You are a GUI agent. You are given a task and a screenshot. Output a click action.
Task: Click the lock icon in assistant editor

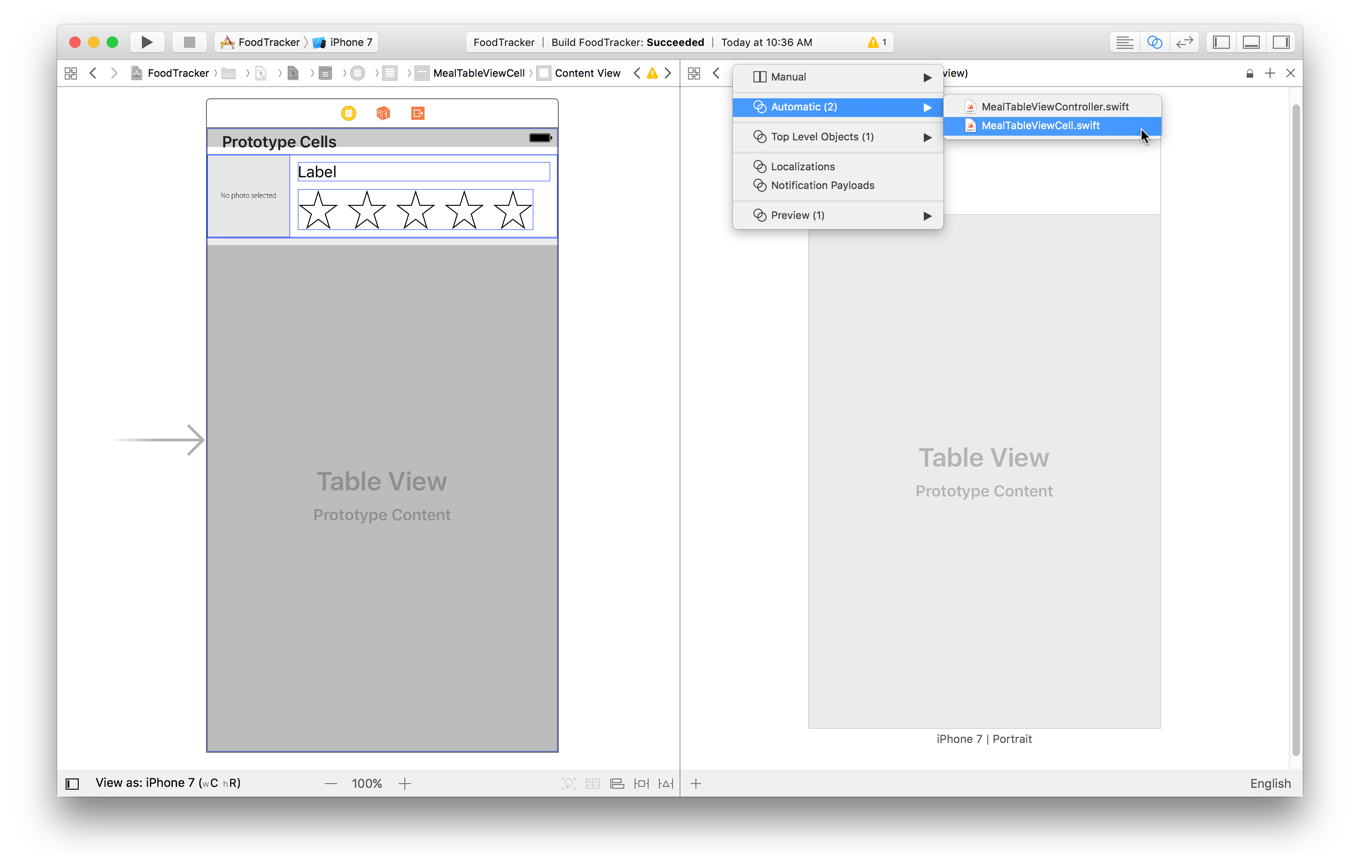pos(1250,73)
